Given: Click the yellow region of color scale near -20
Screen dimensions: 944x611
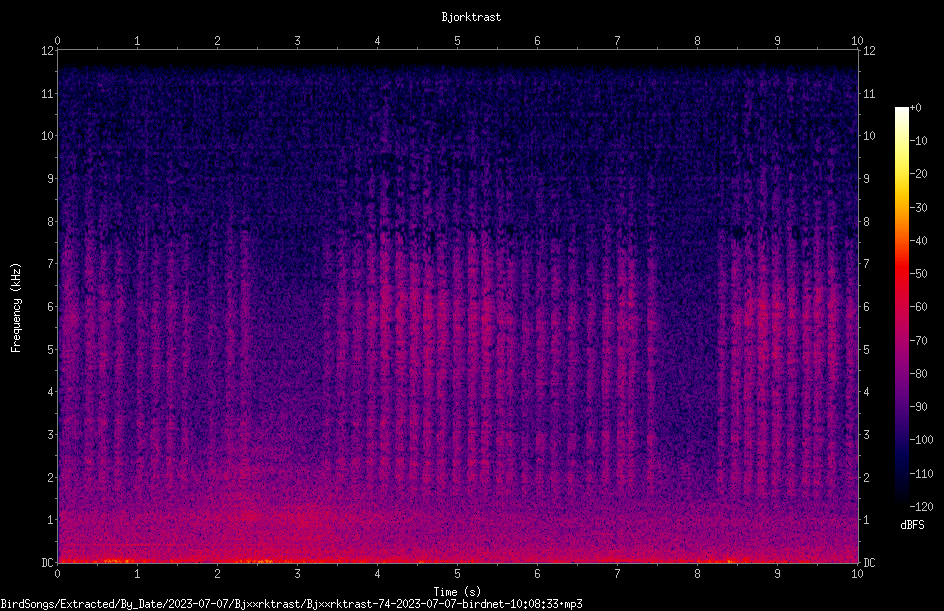Looking at the screenshot, I should click(x=901, y=174).
